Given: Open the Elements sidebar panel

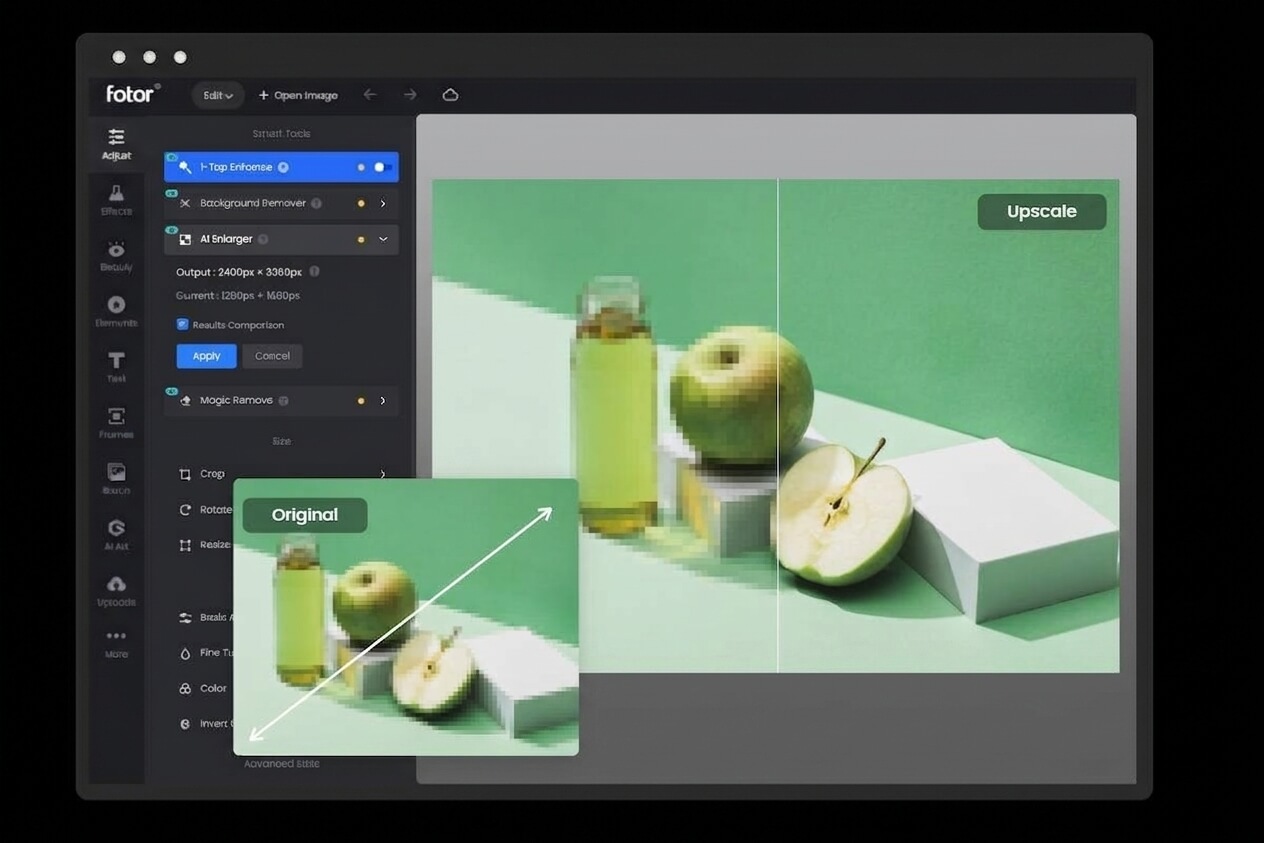Looking at the screenshot, I should click(116, 312).
